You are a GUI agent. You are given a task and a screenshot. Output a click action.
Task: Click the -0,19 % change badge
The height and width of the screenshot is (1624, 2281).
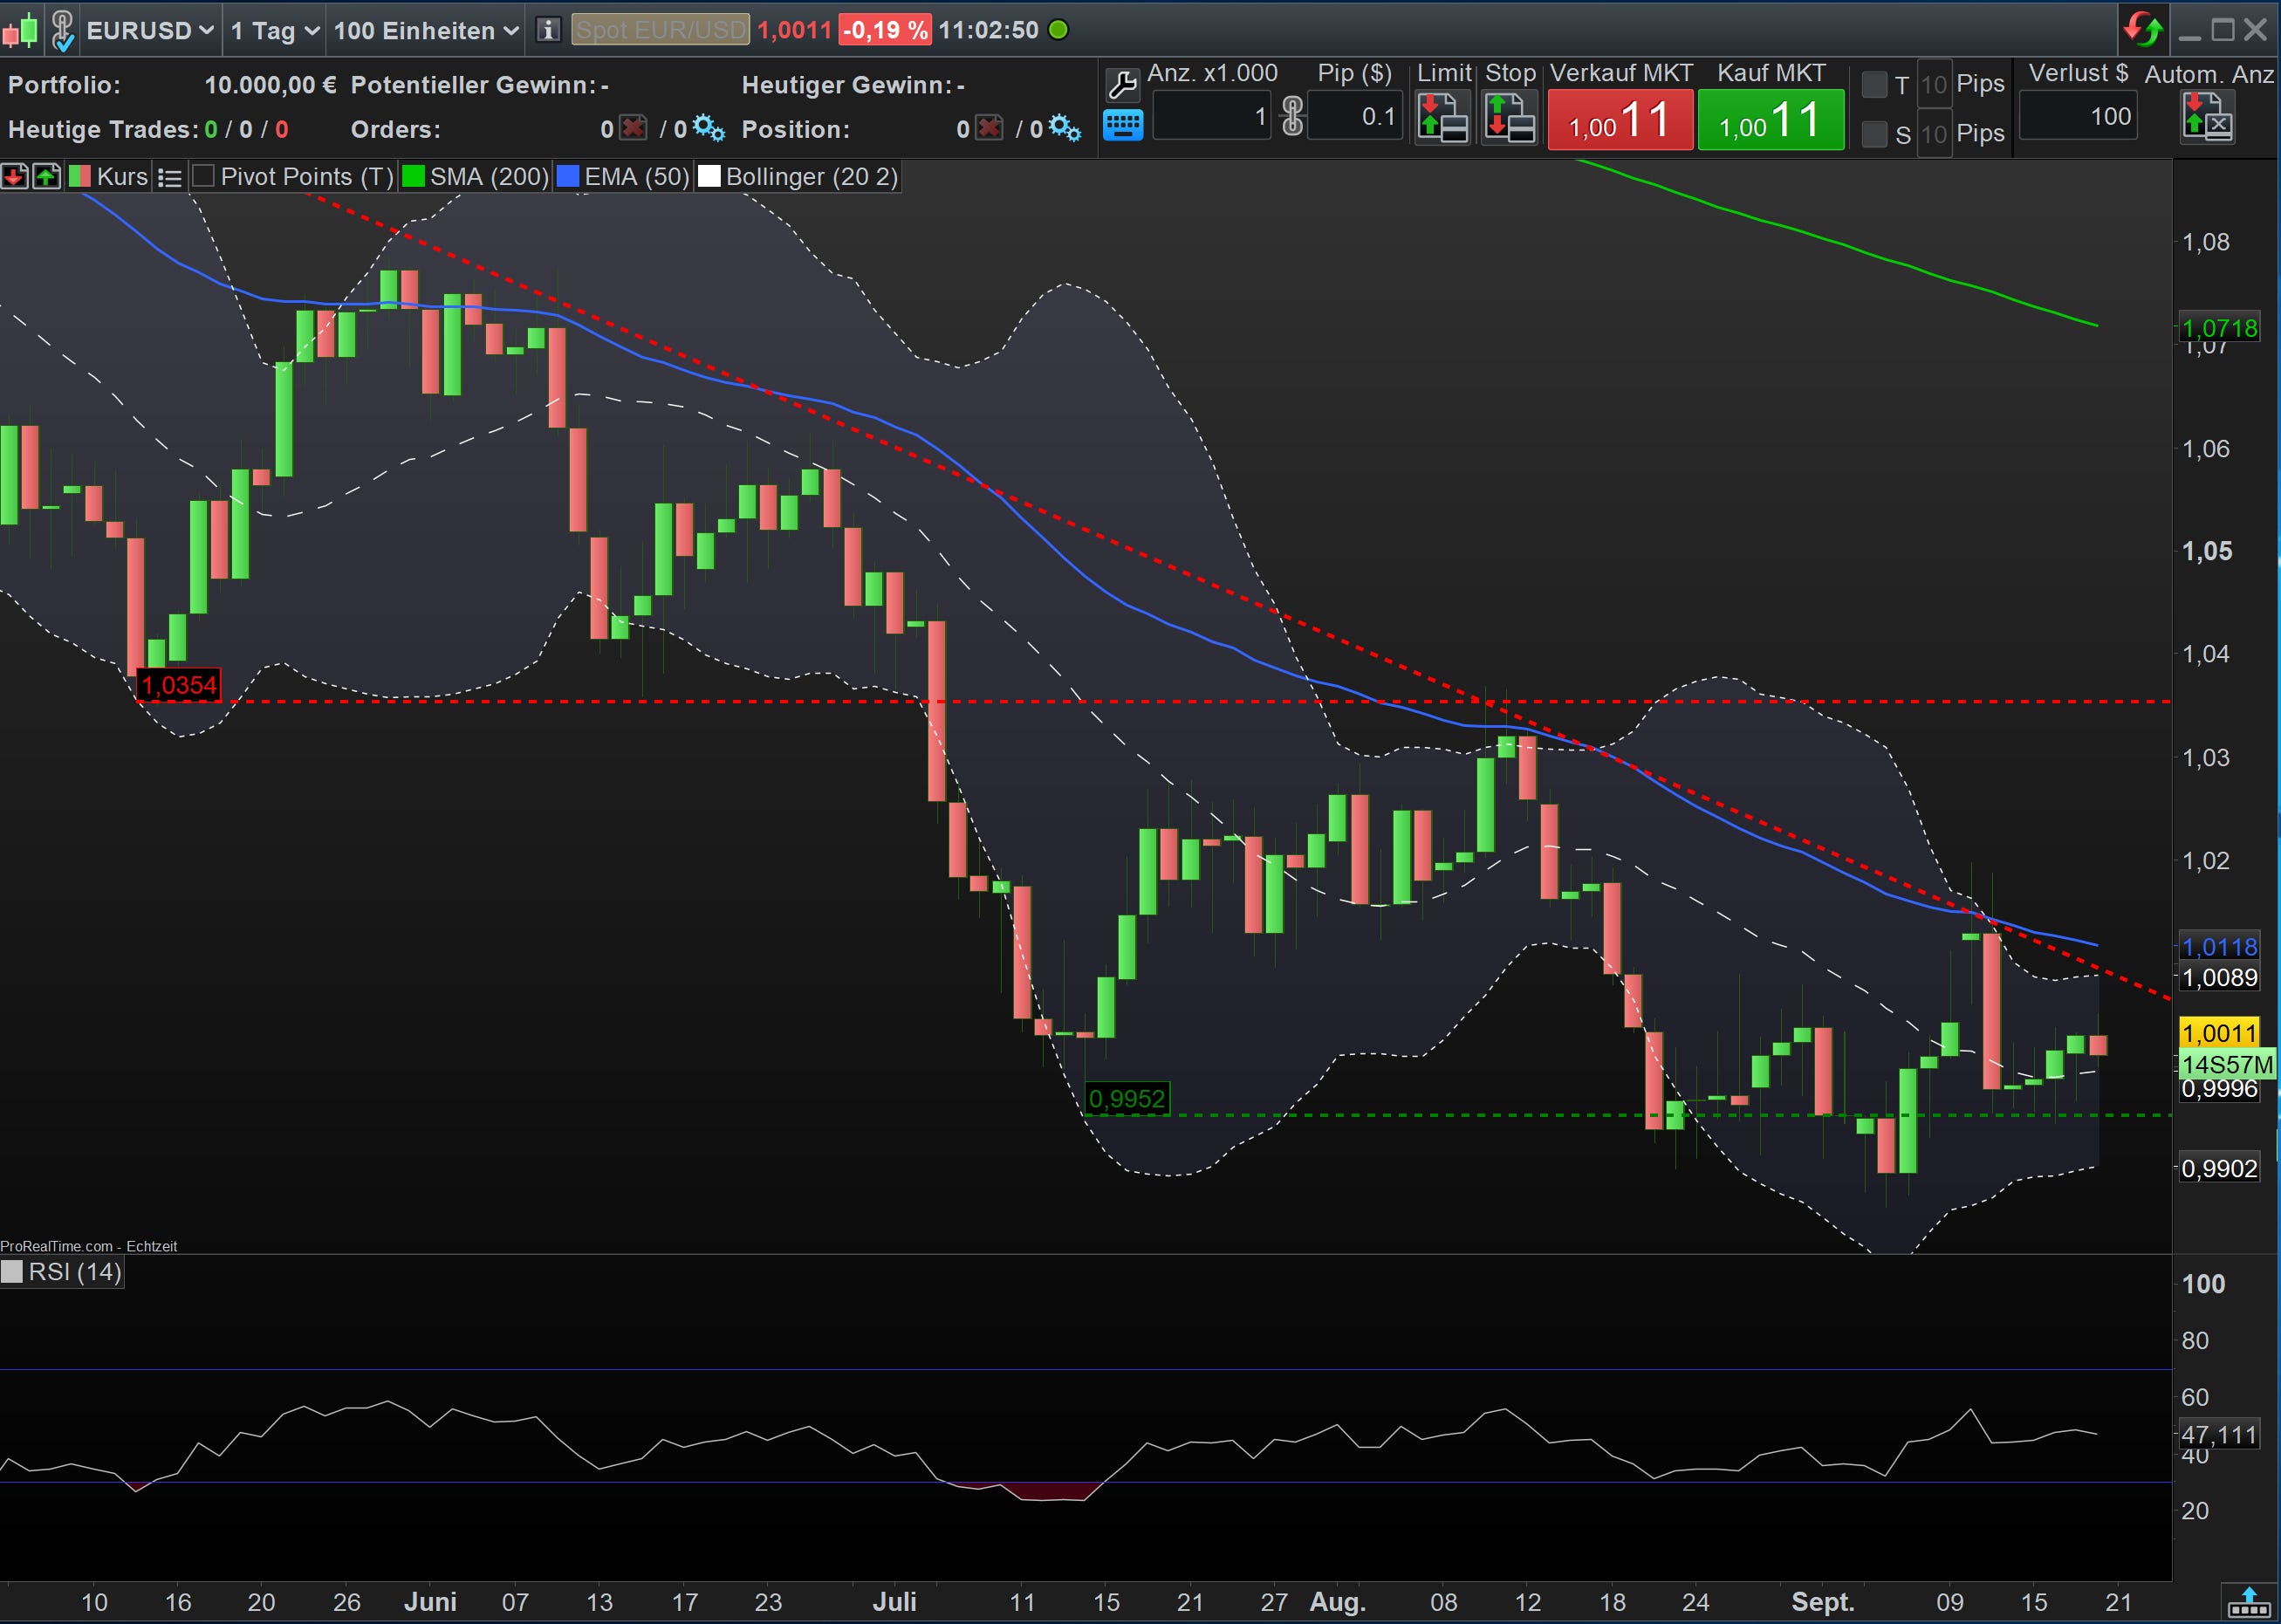[x=884, y=30]
